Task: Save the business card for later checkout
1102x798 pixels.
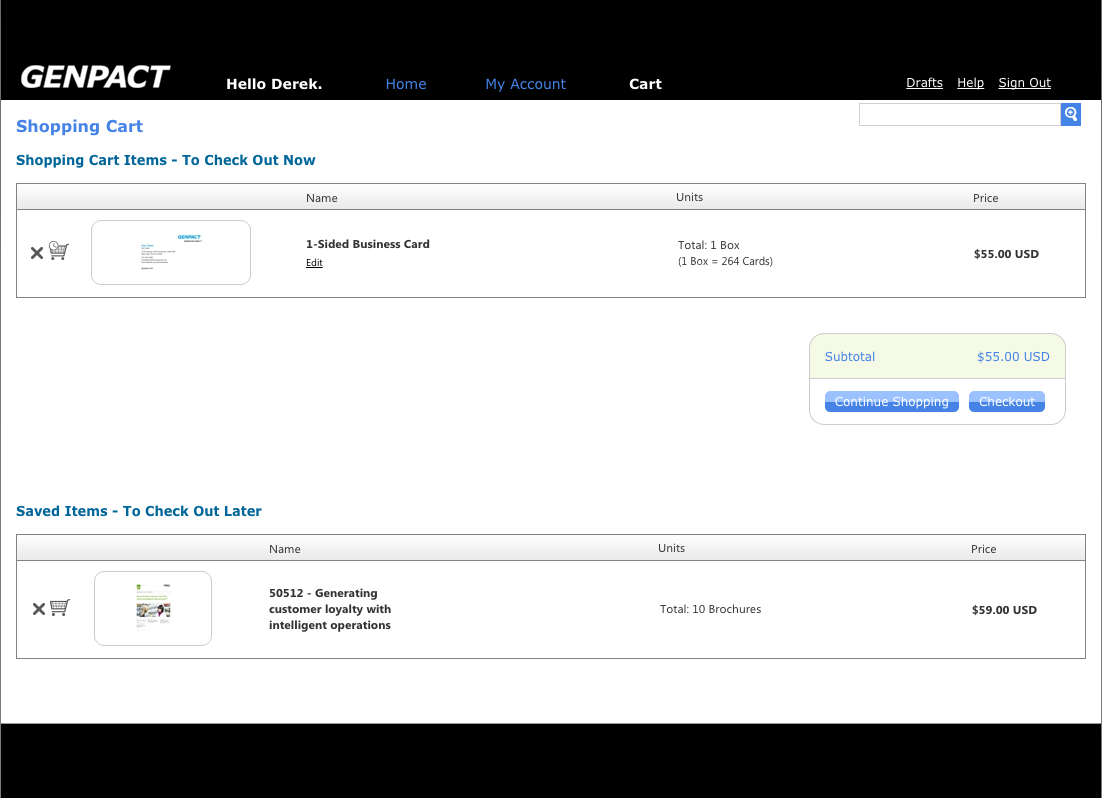Action: click(x=59, y=251)
